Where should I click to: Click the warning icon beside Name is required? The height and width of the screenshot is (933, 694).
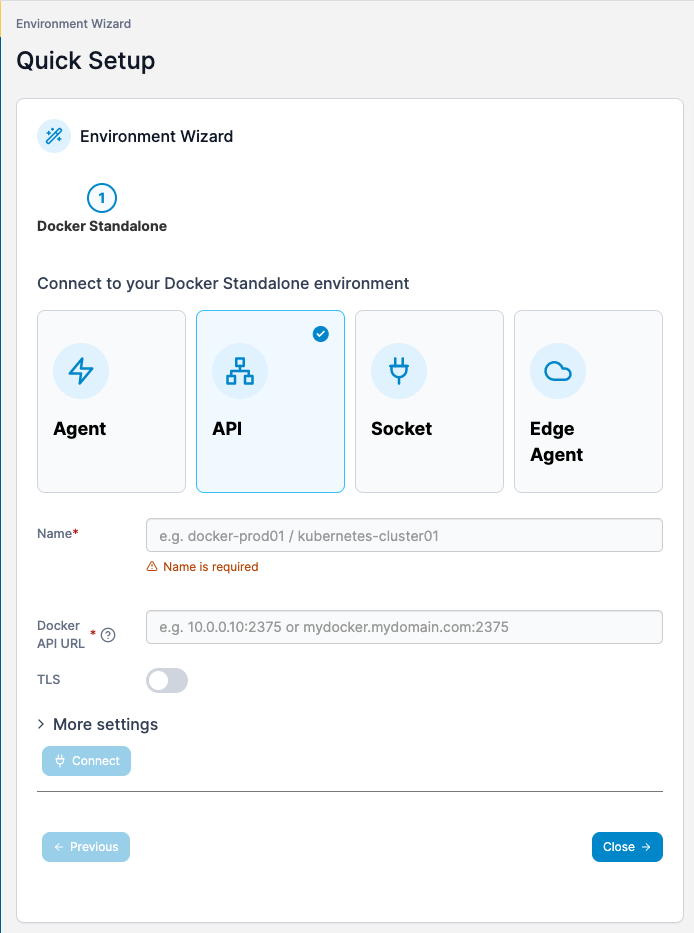(x=152, y=566)
